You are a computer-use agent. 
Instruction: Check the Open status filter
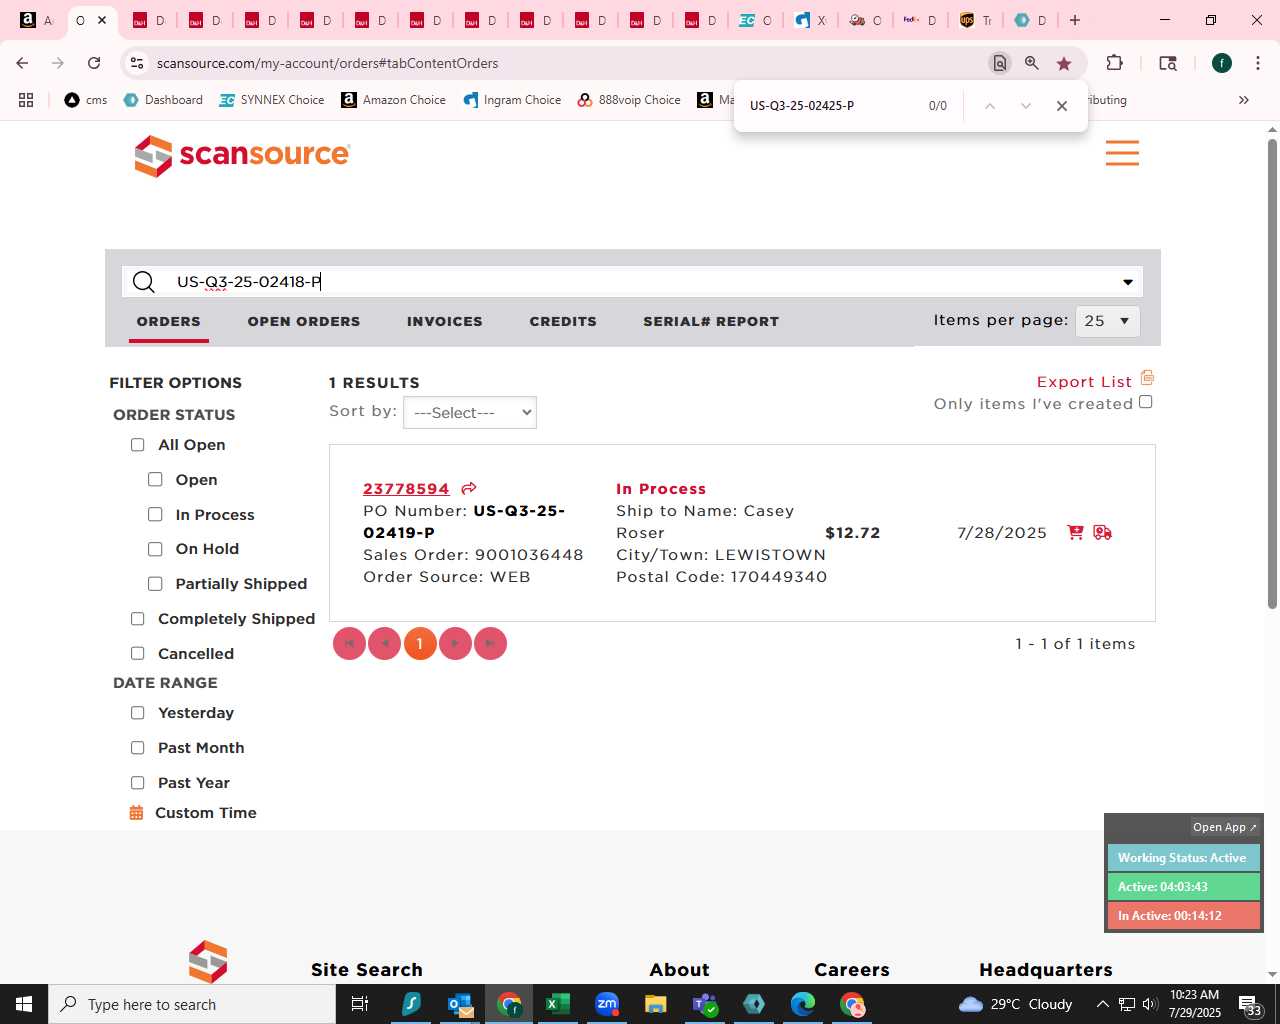point(155,480)
